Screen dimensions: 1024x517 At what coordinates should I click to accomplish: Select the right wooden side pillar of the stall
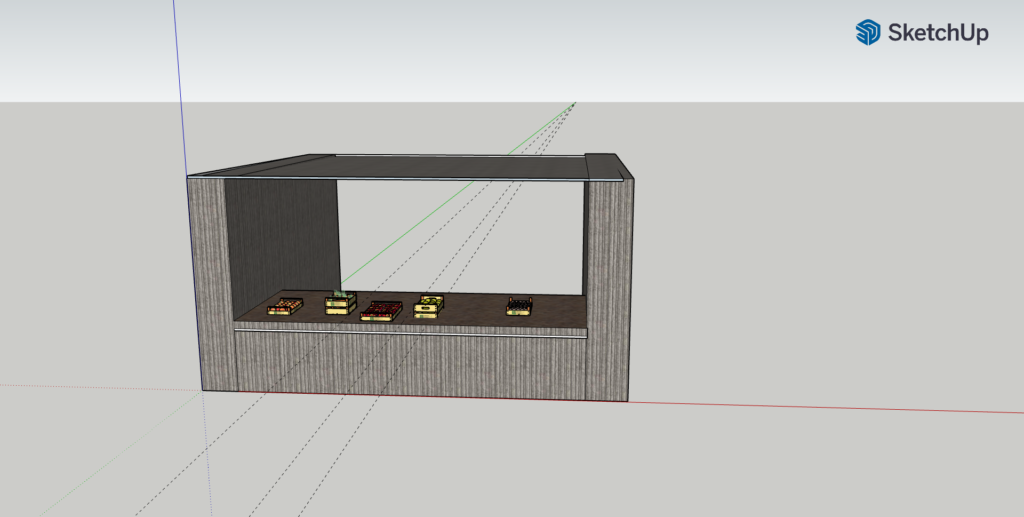coord(609,290)
